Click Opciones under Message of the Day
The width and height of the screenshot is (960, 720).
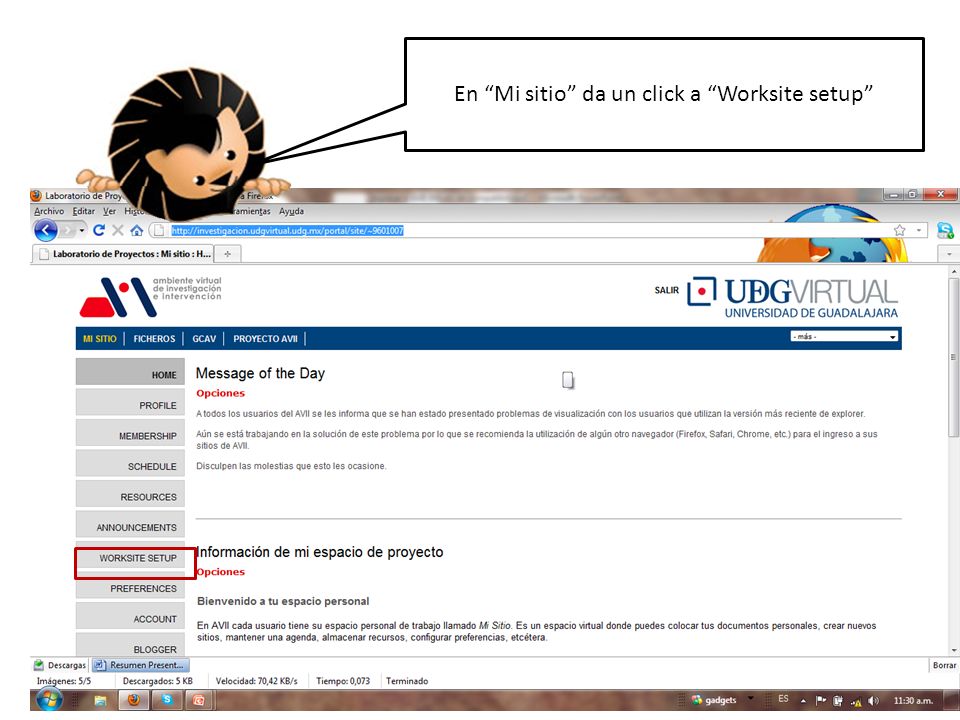(220, 393)
